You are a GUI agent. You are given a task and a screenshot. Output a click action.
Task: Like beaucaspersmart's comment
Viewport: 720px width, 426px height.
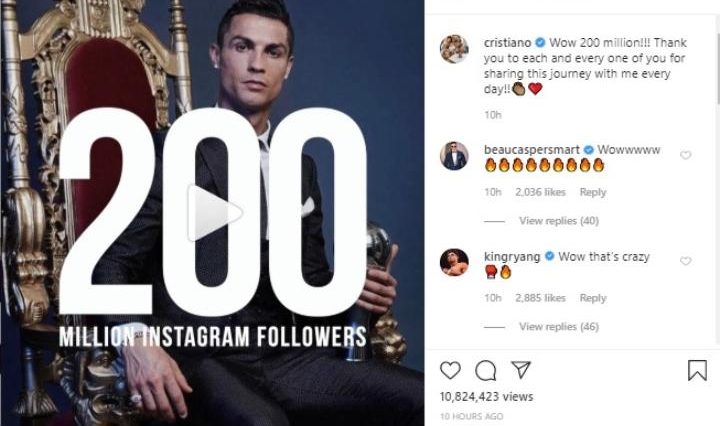pos(686,156)
